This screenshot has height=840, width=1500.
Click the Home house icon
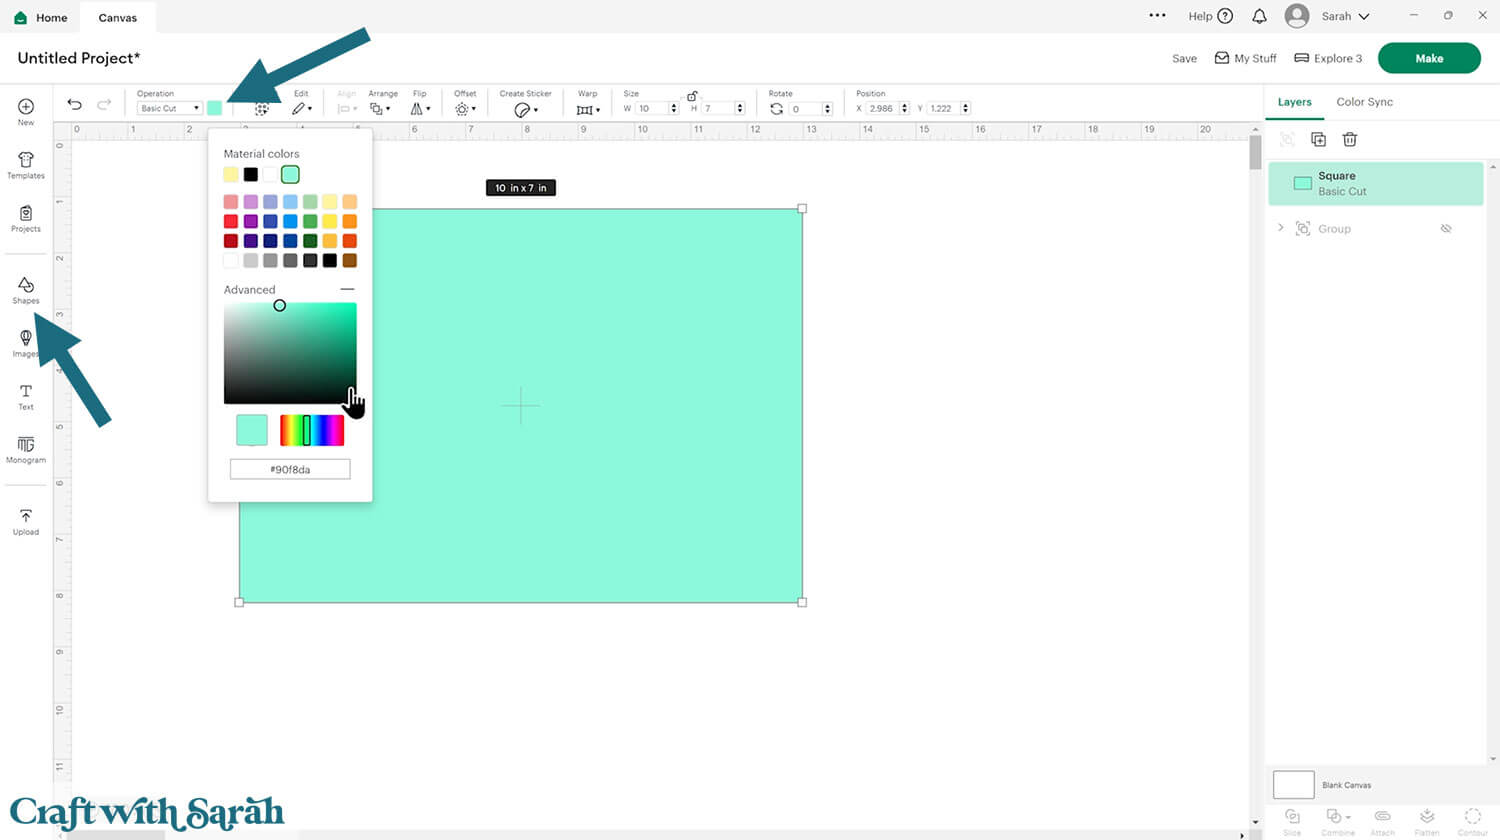point(20,17)
